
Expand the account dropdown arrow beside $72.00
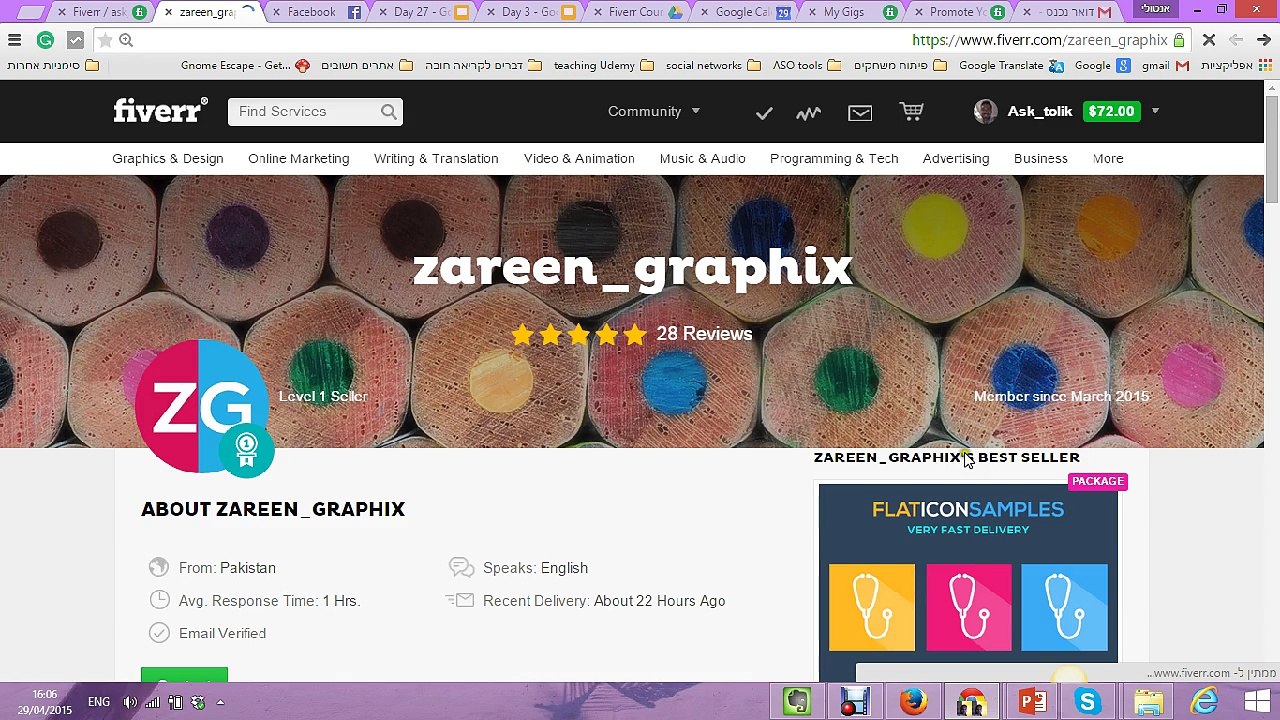pos(1155,111)
